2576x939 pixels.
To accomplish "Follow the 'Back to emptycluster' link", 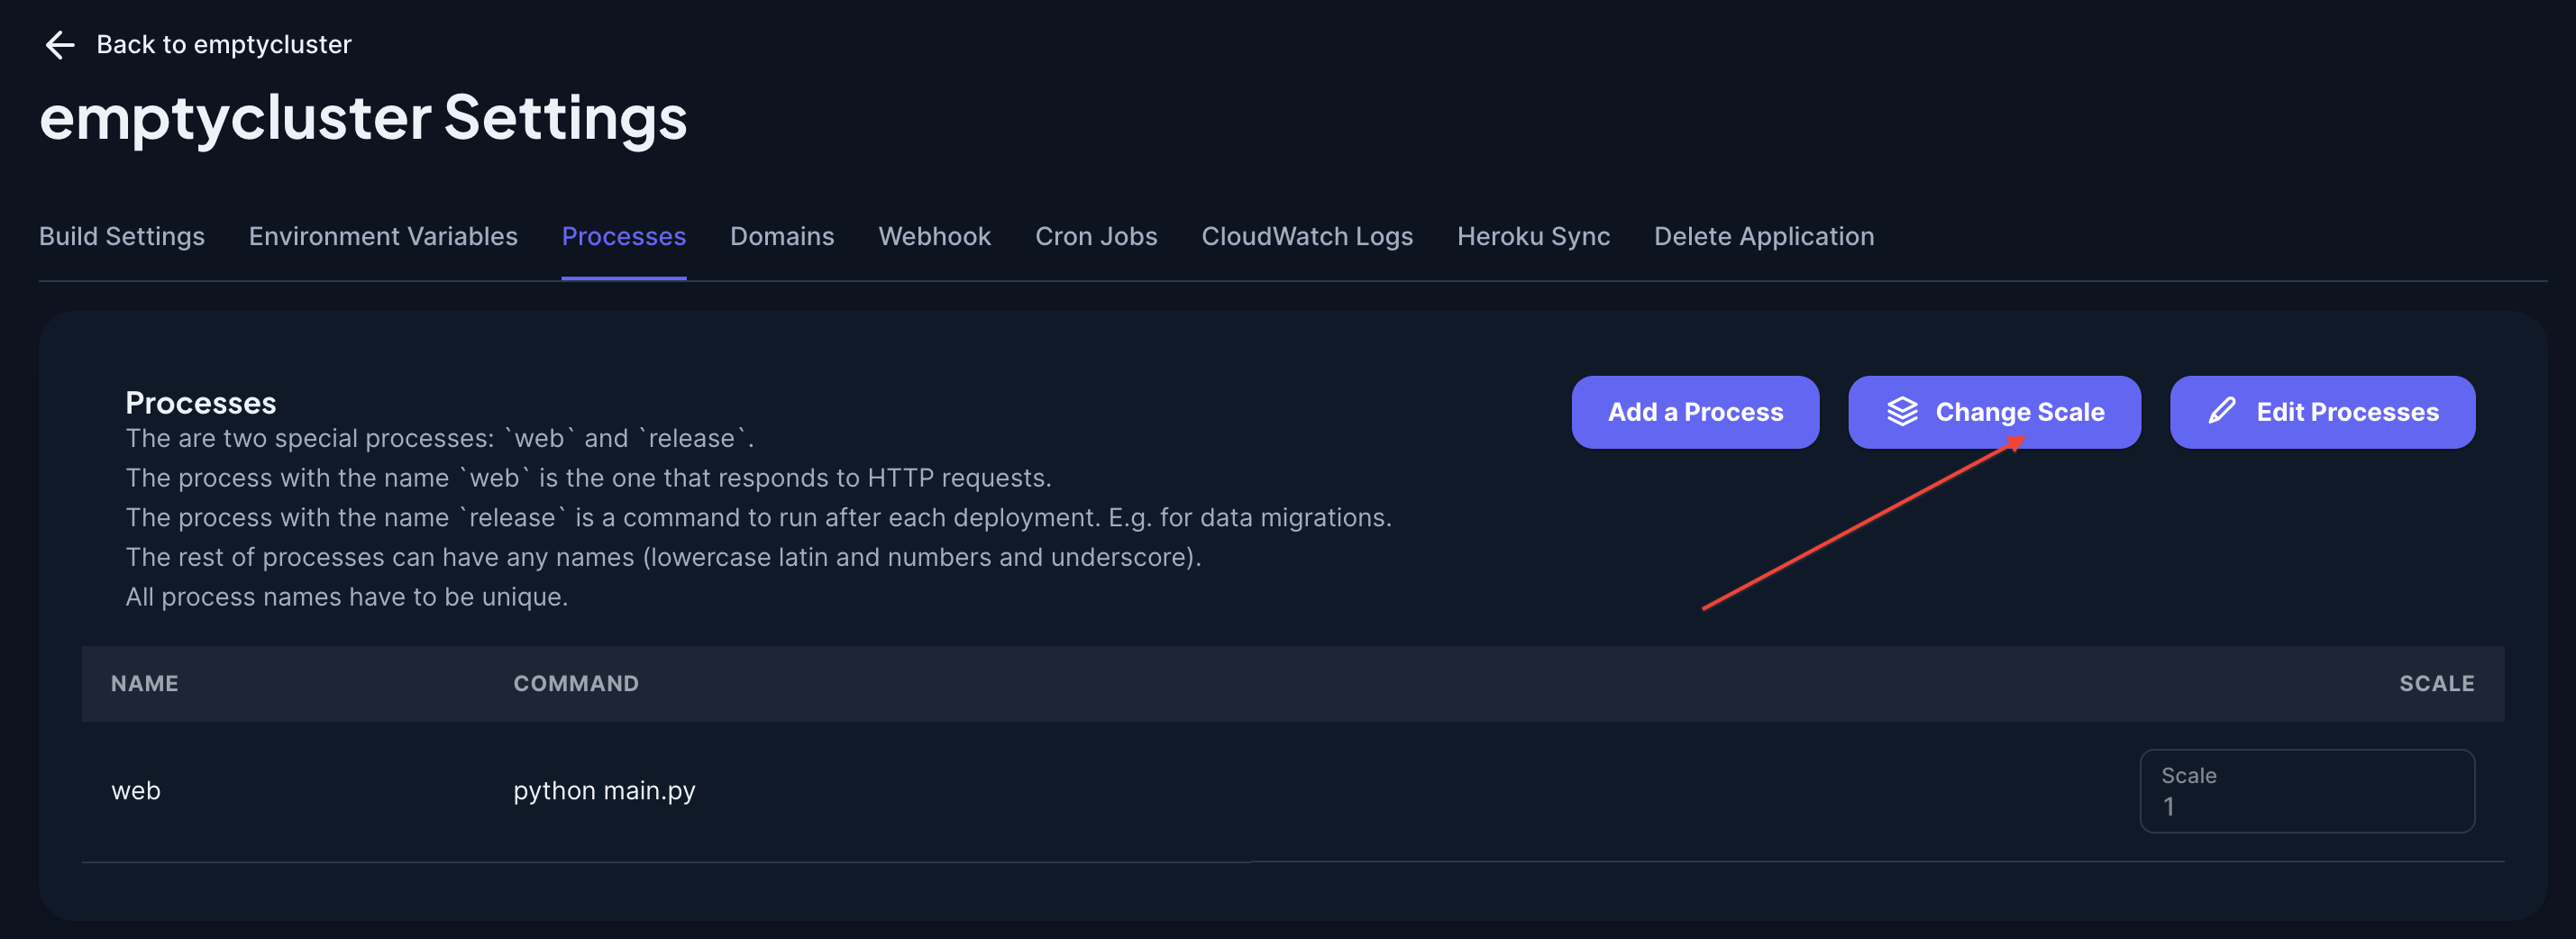I will click(x=223, y=45).
